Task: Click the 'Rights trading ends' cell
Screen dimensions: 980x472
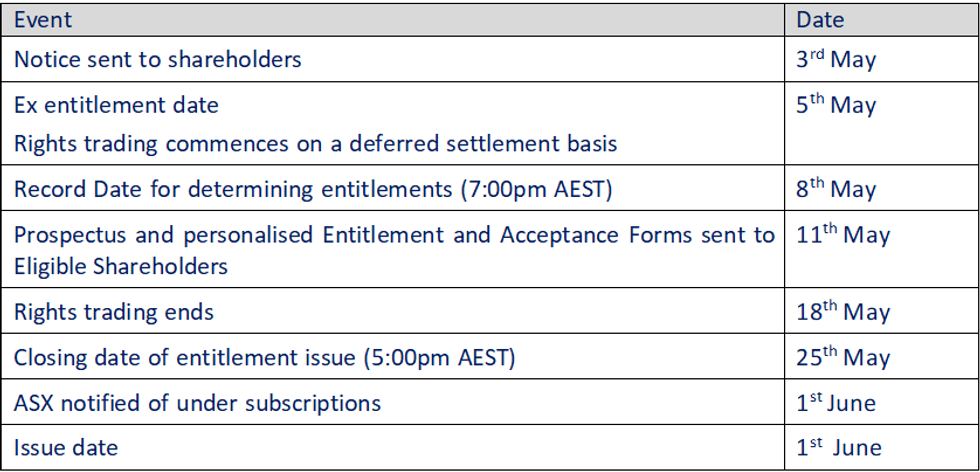Action: 114,312
